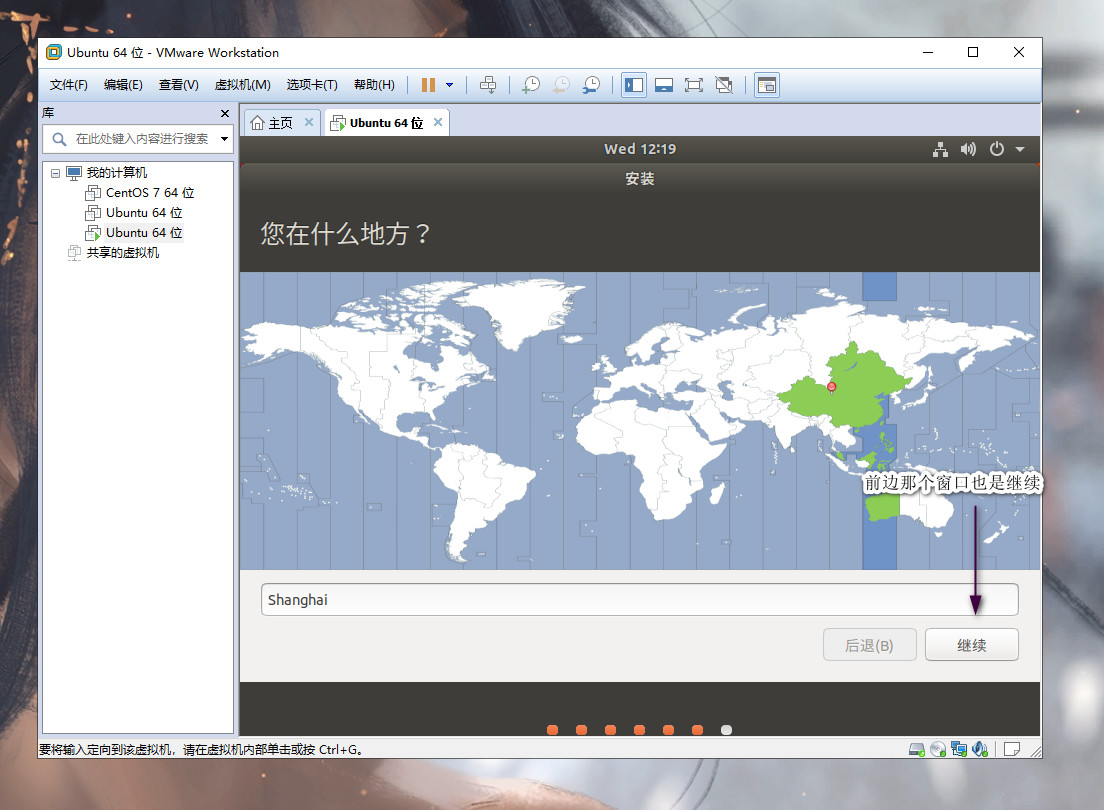Image resolution: width=1104 pixels, height=810 pixels.
Task: Close the library panel
Action: point(225,113)
